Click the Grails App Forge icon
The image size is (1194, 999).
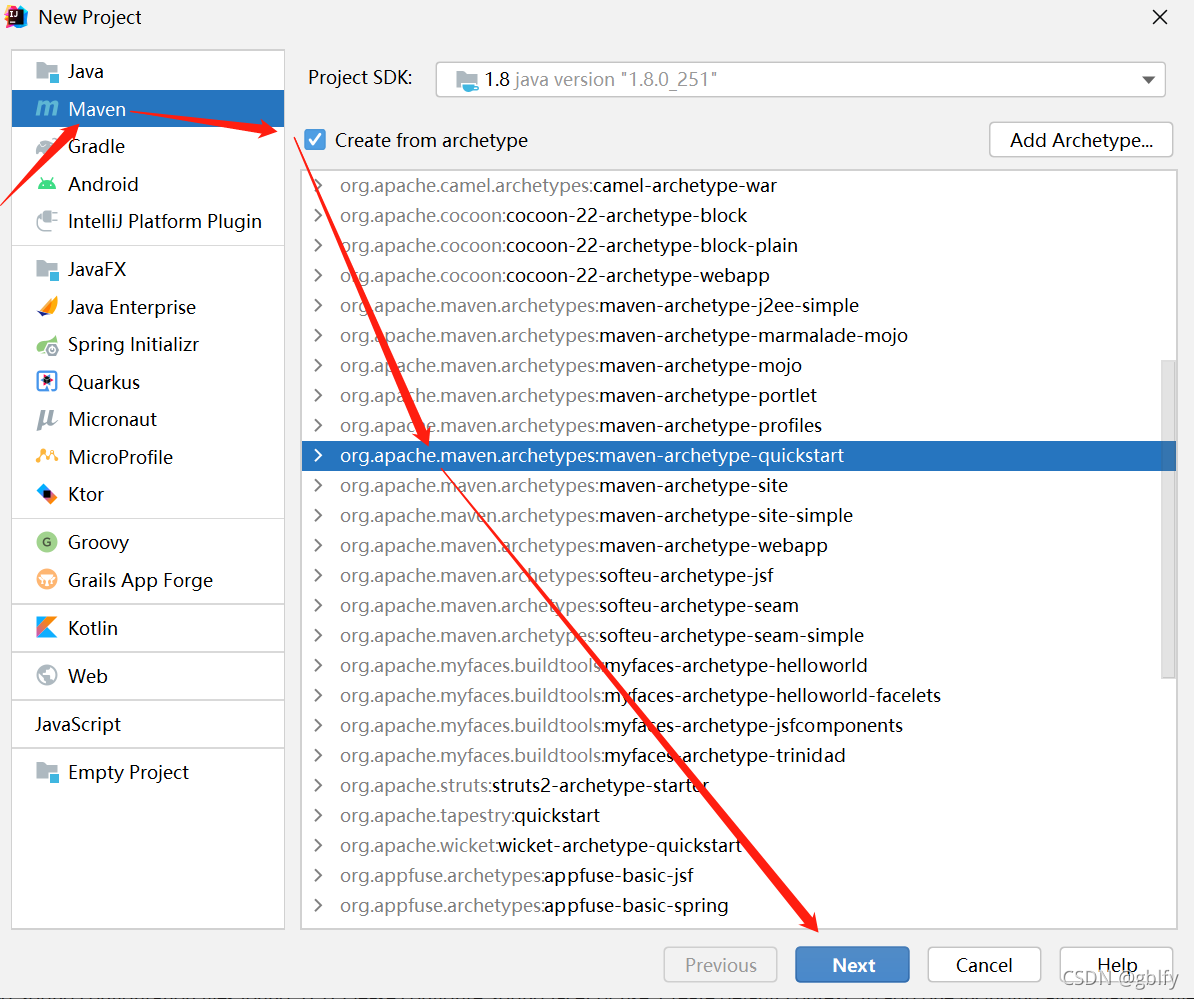click(47, 580)
